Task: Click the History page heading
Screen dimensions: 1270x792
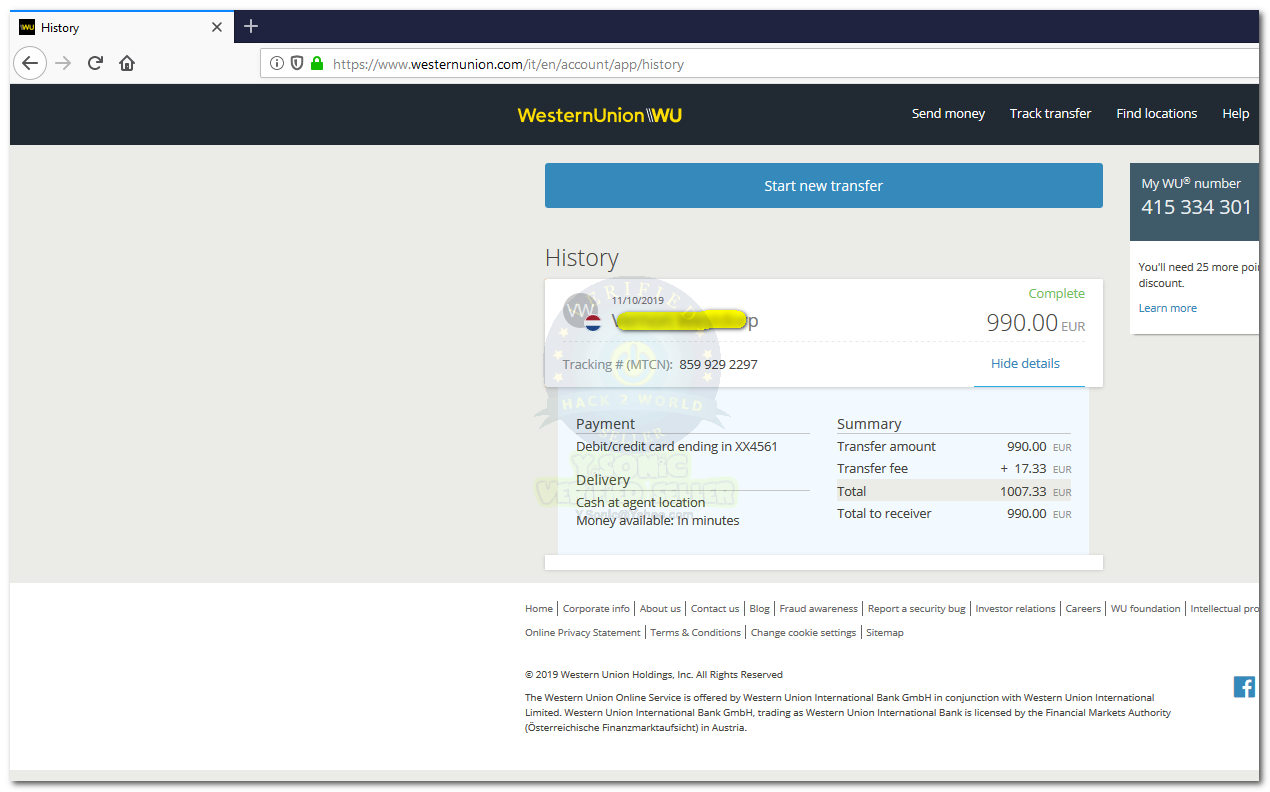Action: click(x=582, y=258)
